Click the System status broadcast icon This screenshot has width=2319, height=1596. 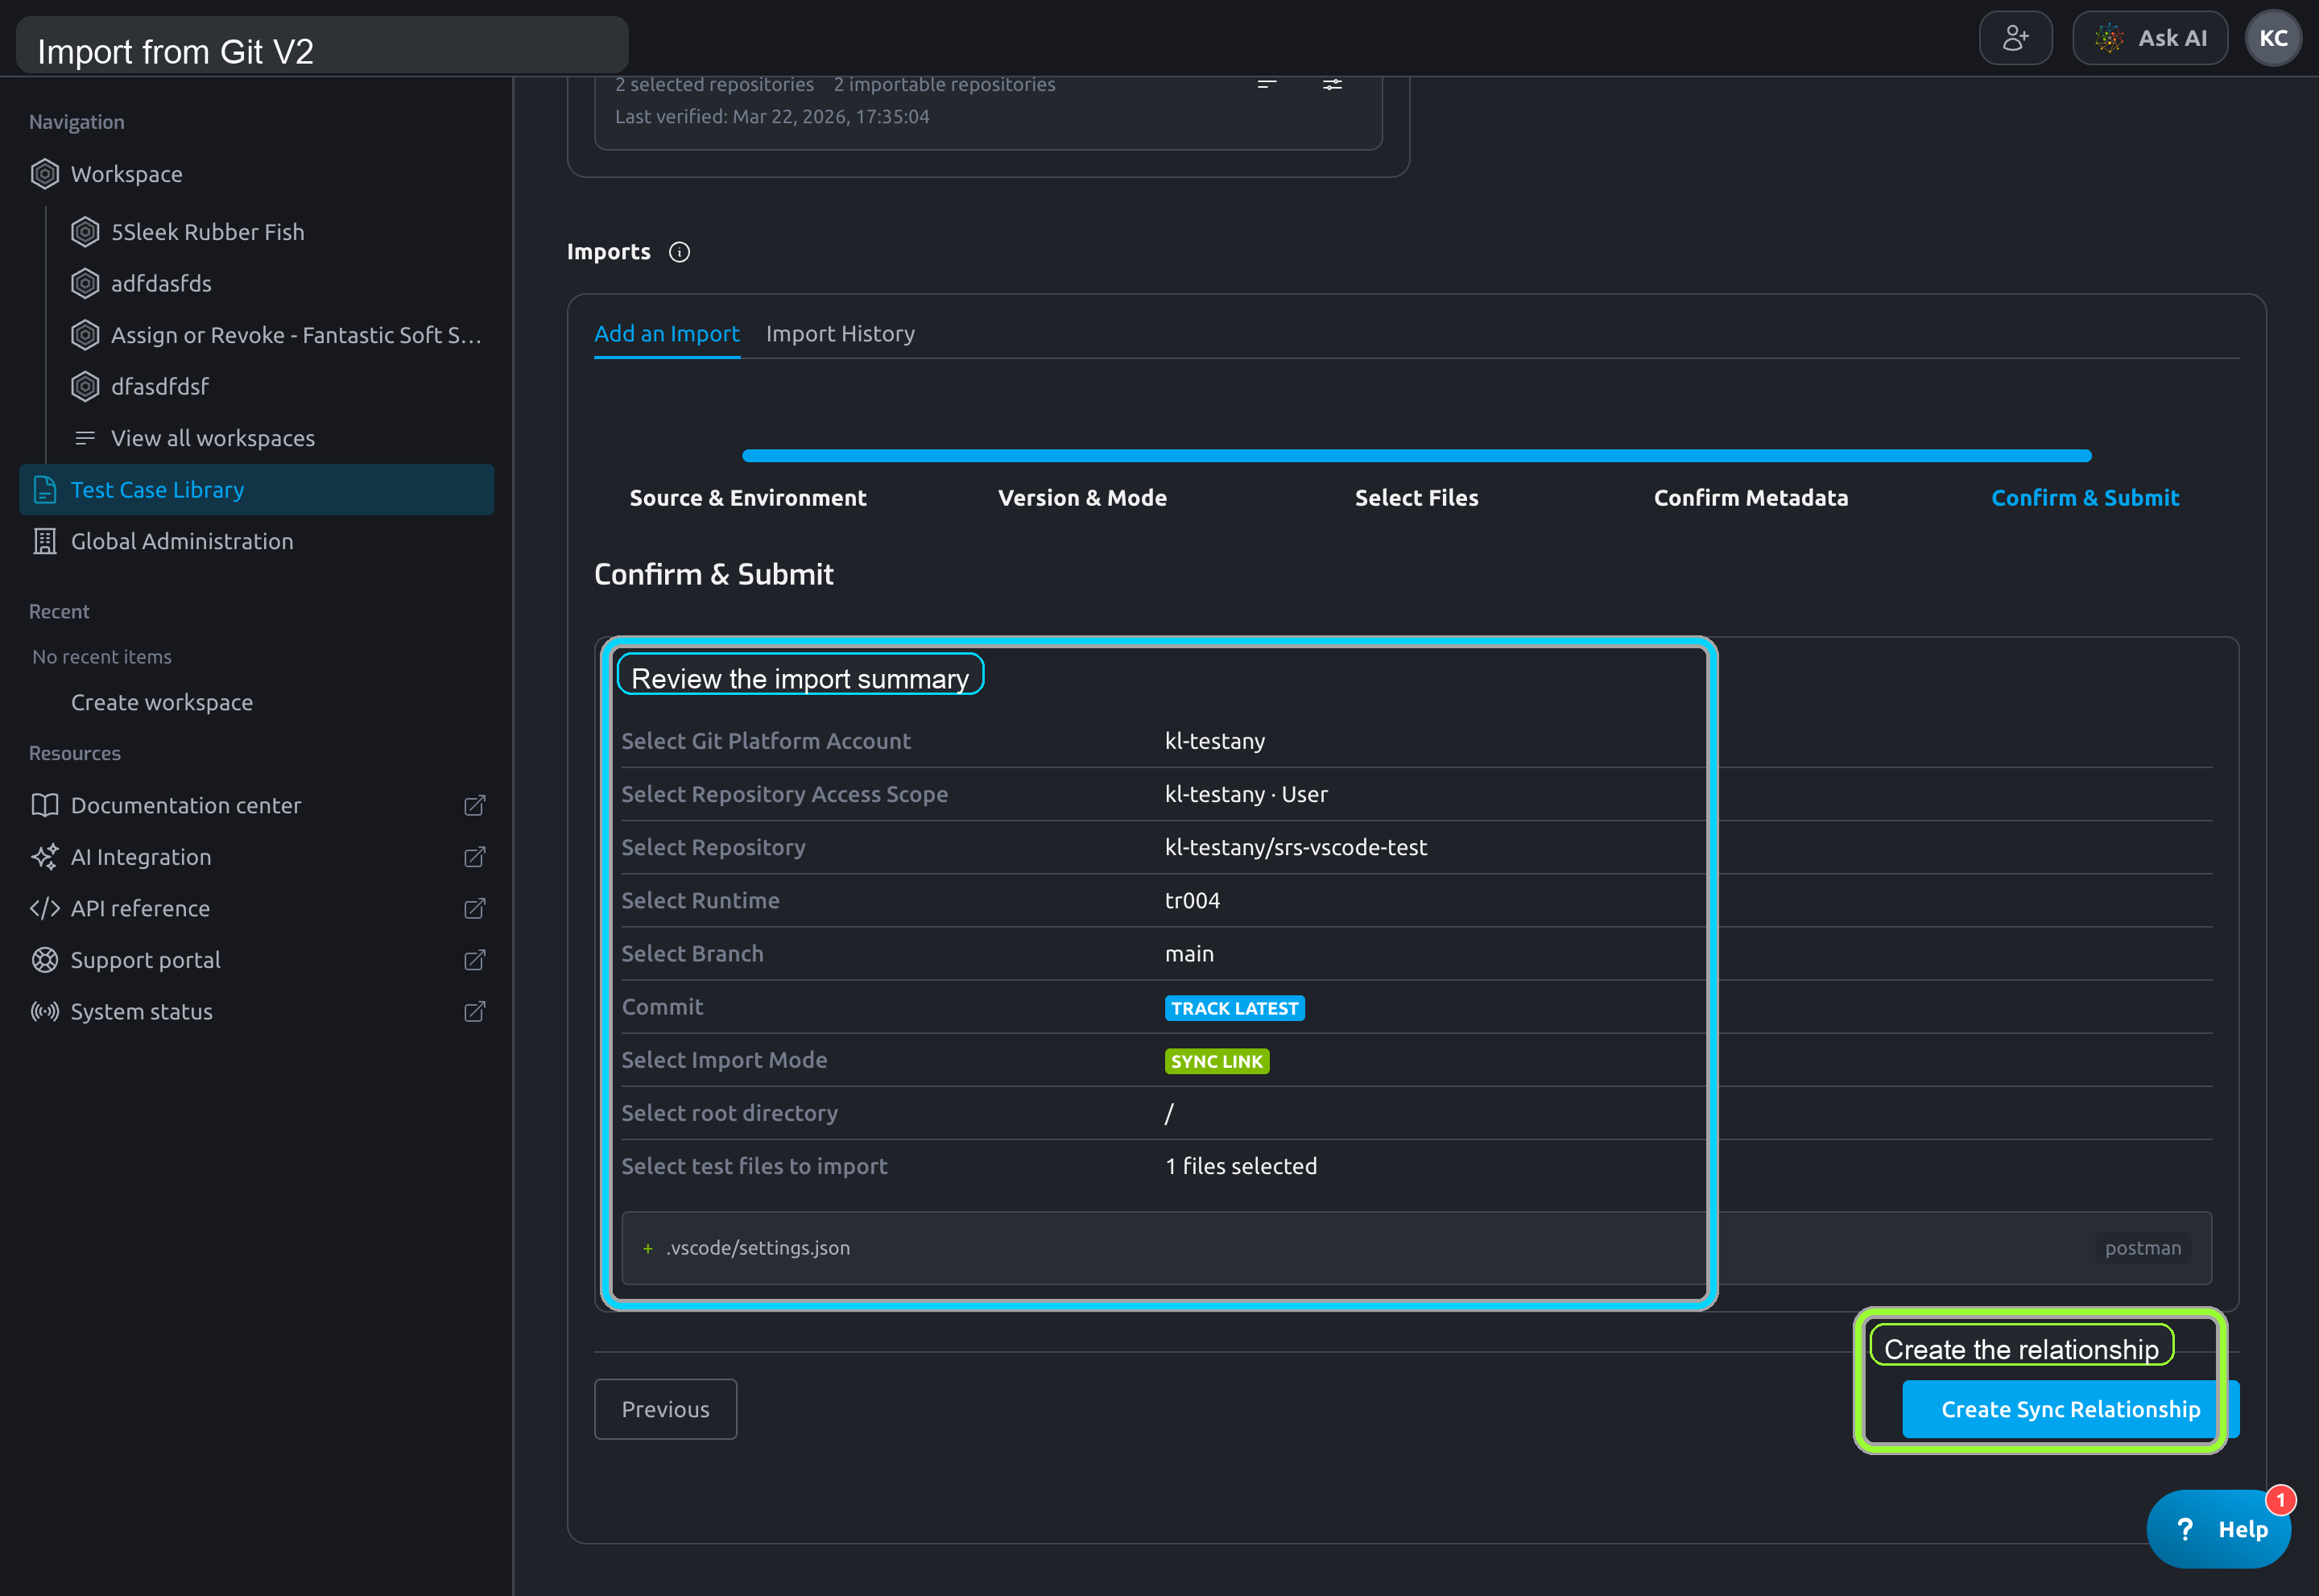[x=45, y=1011]
